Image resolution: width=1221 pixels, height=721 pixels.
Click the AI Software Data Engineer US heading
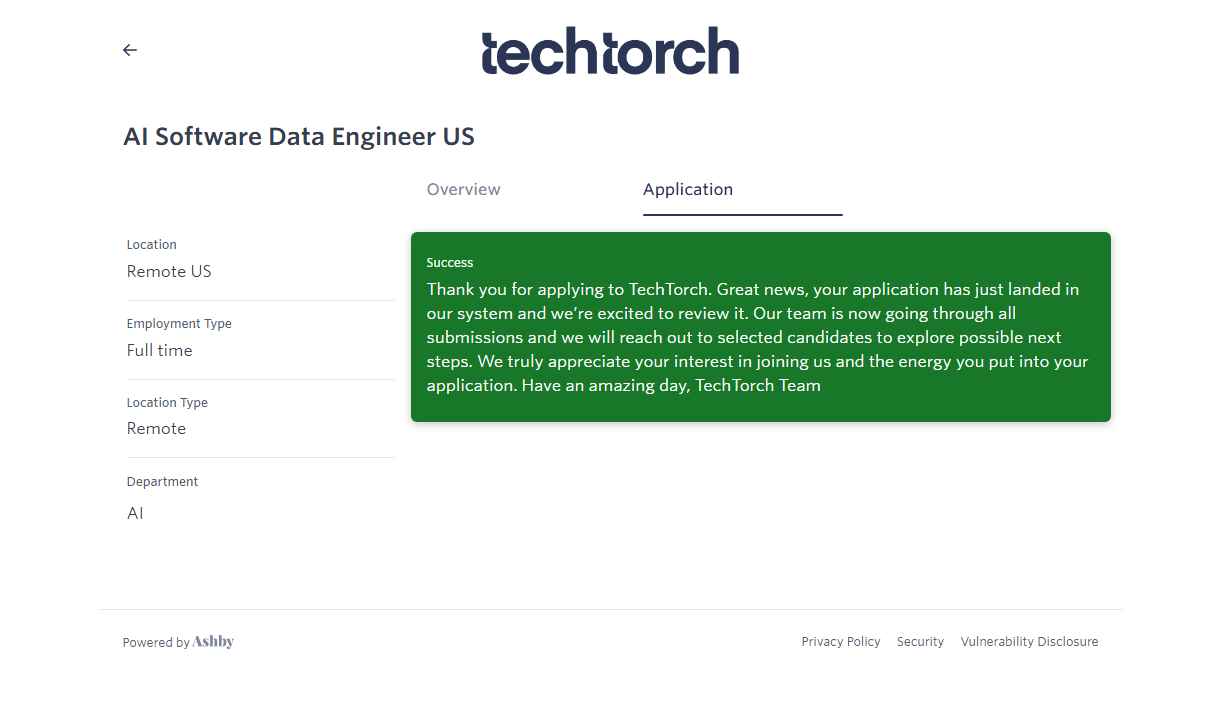pos(299,137)
